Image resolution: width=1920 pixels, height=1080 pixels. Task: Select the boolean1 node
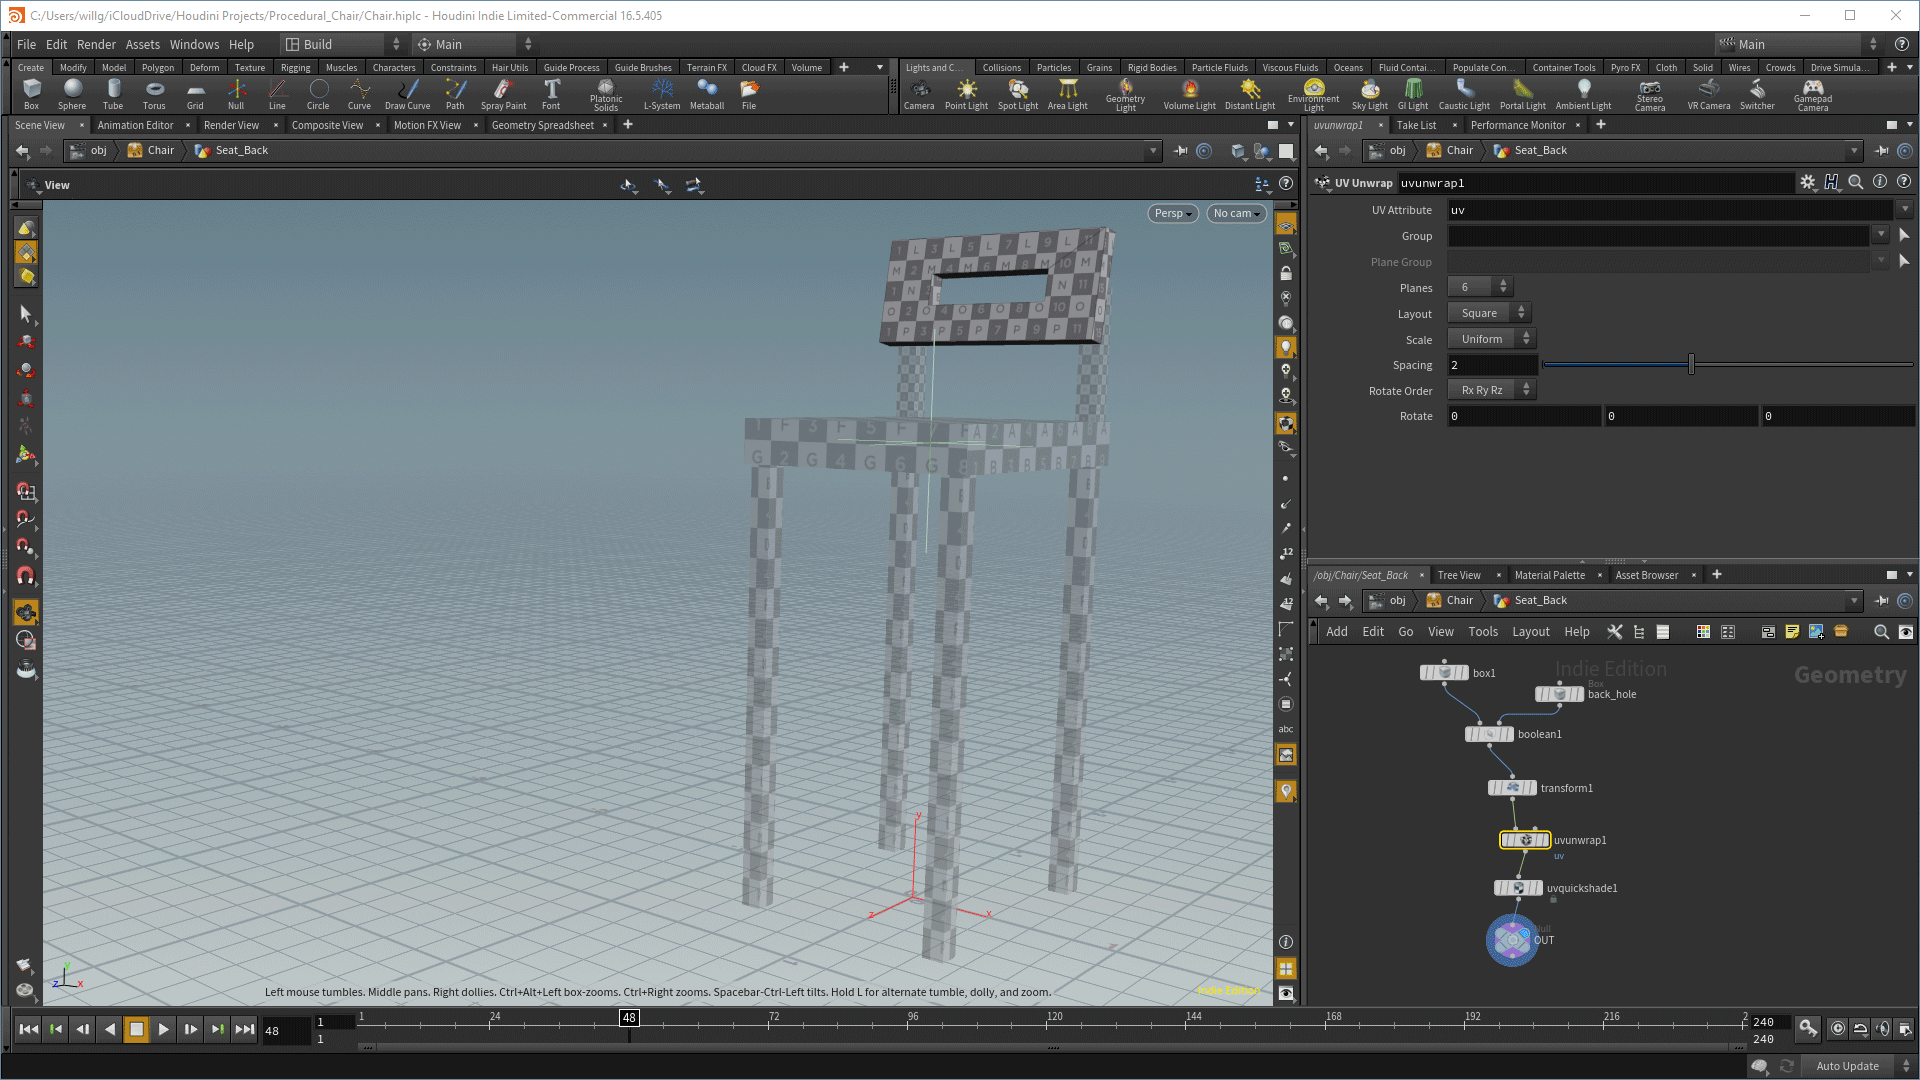1489,734
